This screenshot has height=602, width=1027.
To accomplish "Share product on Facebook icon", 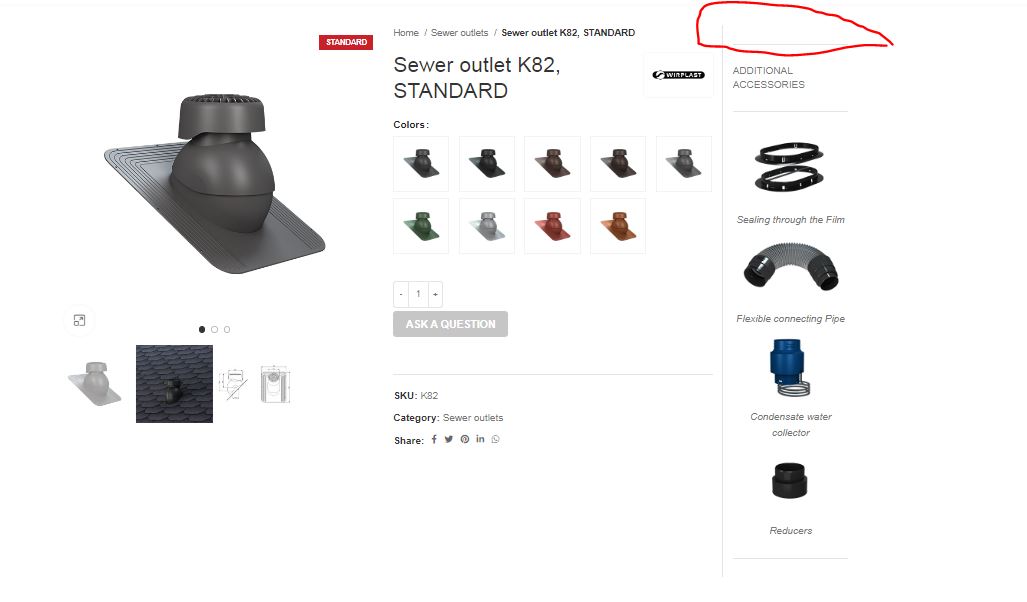I will point(434,440).
